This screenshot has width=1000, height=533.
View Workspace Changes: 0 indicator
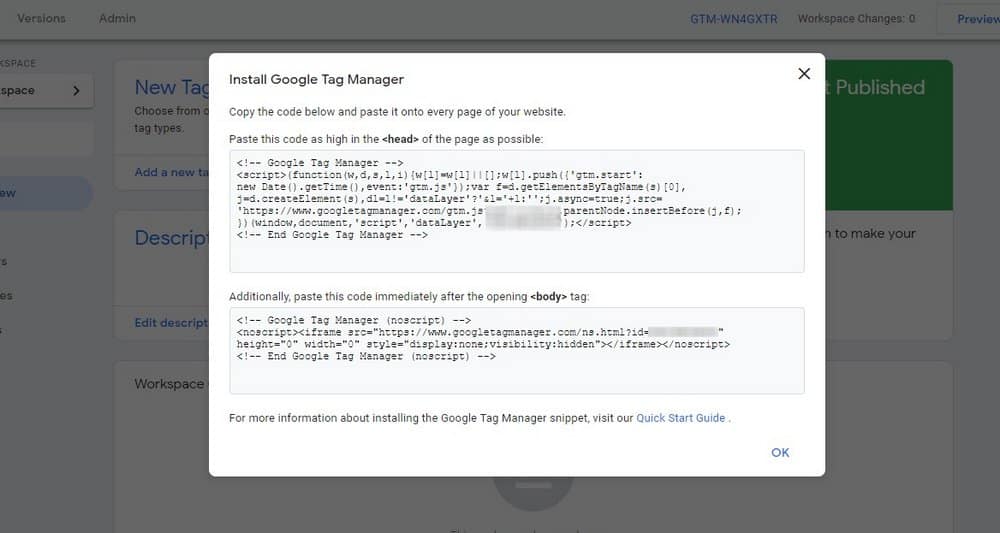pos(856,18)
